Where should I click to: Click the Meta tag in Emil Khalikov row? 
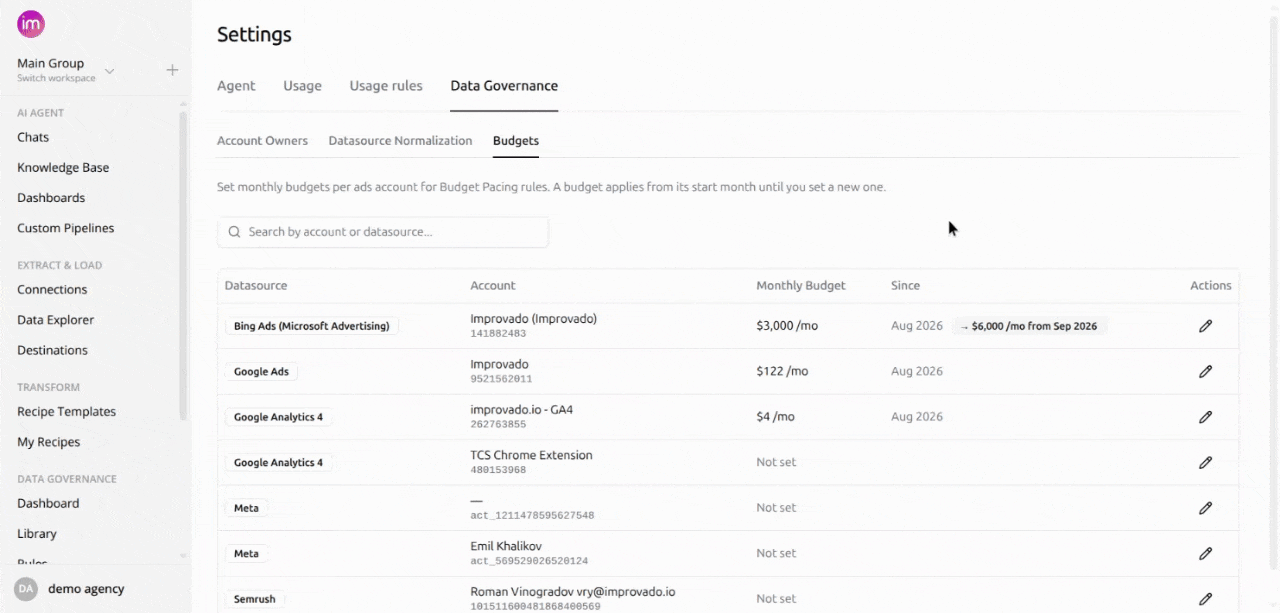(246, 554)
